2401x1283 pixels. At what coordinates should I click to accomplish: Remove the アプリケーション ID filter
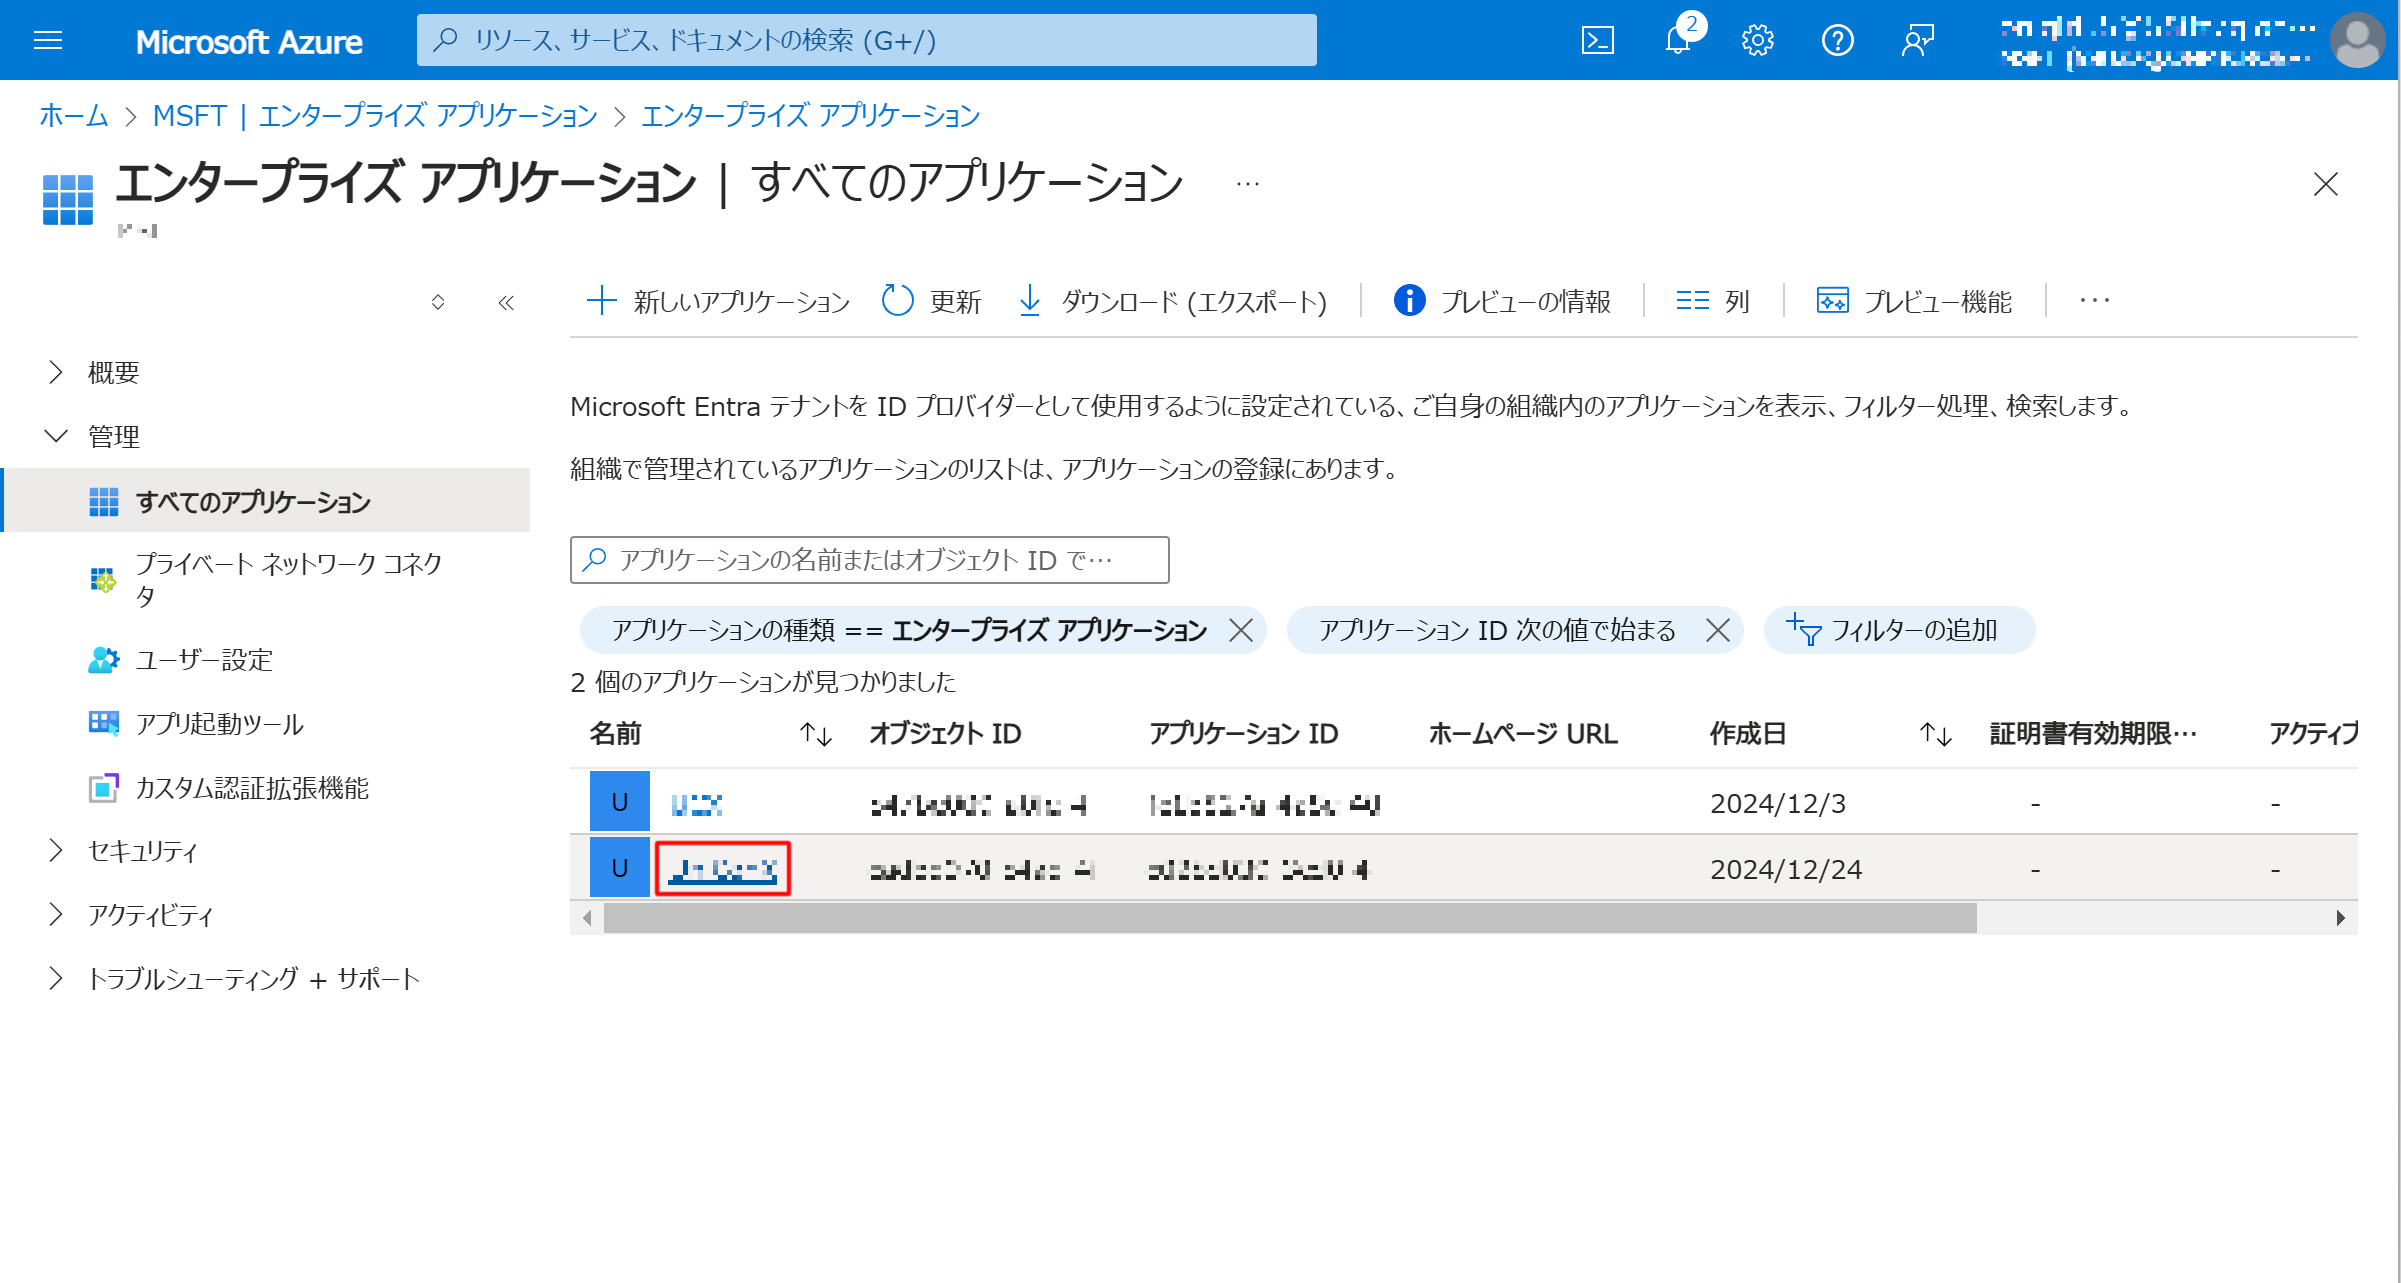point(1718,630)
